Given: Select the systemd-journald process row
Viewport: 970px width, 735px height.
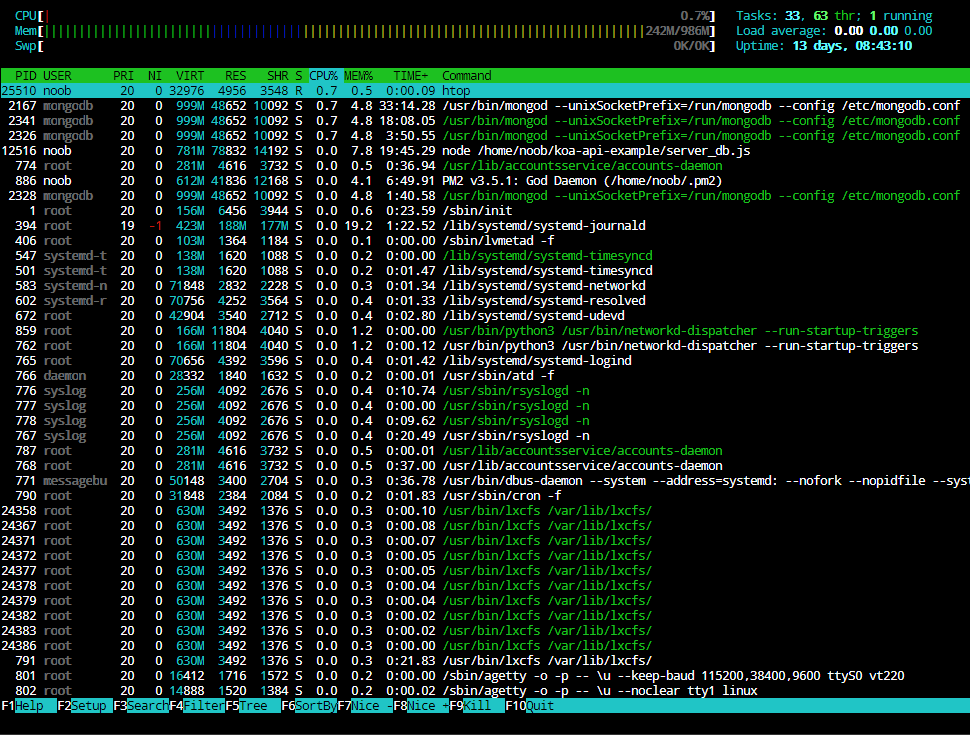Looking at the screenshot, I should [x=485, y=225].
